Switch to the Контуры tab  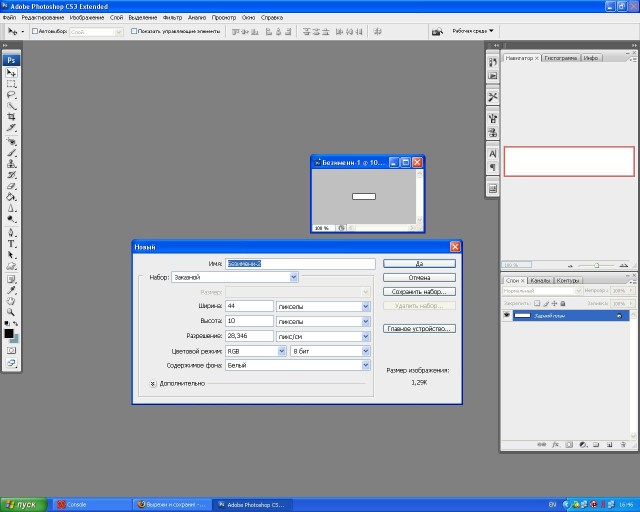567,280
